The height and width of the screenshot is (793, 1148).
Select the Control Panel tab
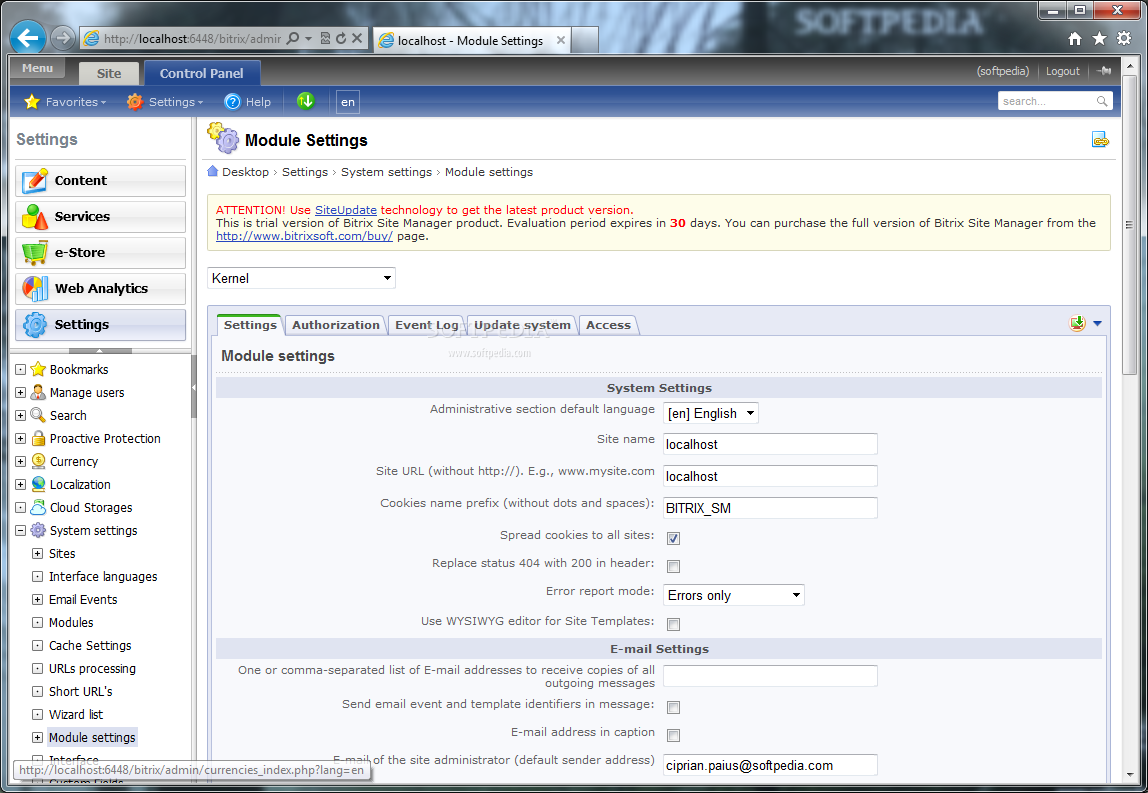click(201, 73)
